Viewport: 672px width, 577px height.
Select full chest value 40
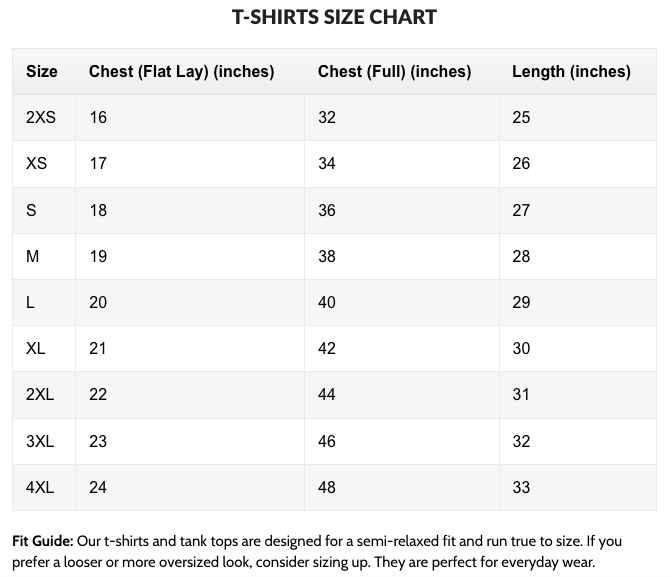[x=327, y=303]
